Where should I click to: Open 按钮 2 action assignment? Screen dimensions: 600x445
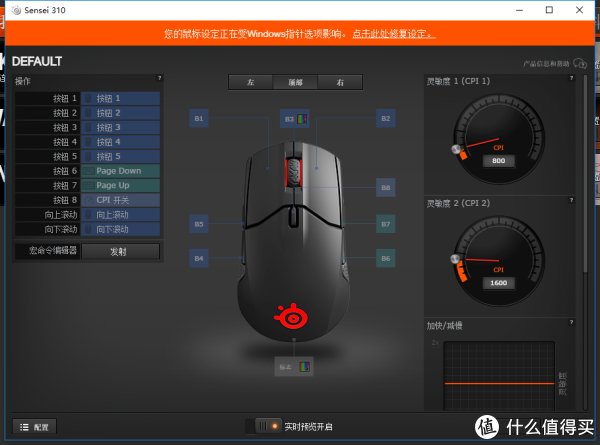click(121, 113)
